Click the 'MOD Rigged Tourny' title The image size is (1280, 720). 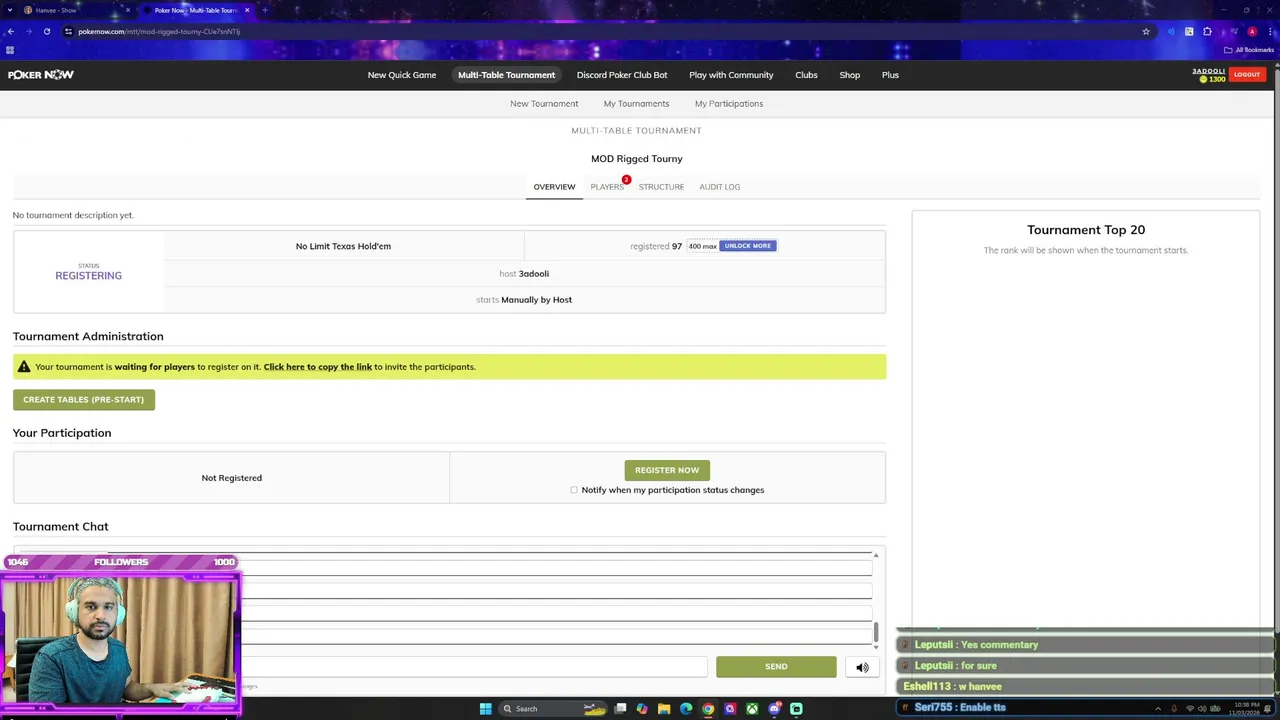pyautogui.click(x=637, y=159)
